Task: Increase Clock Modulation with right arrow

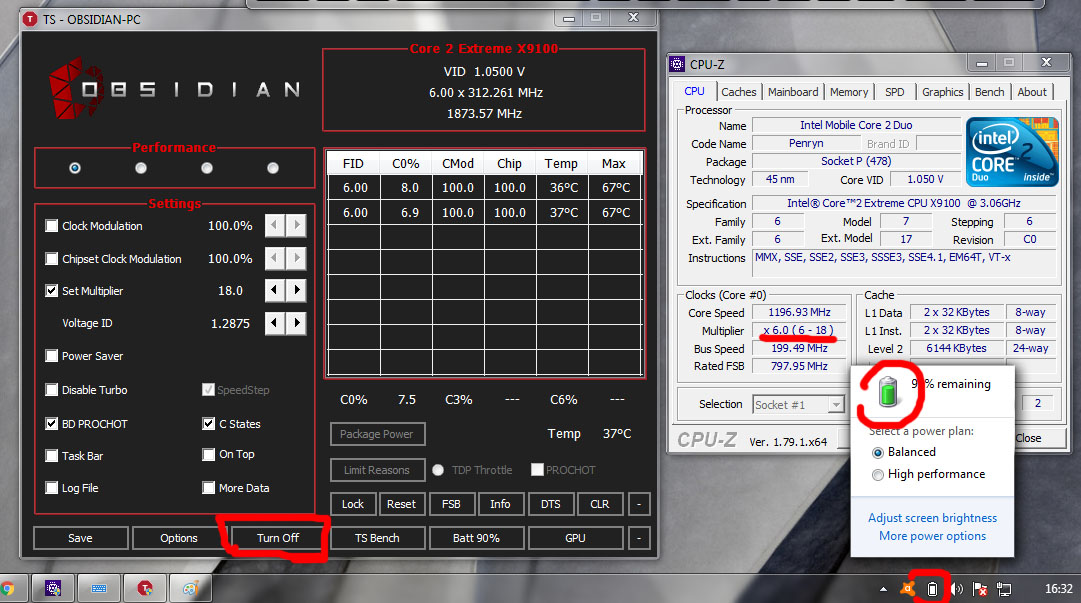Action: tap(296, 225)
